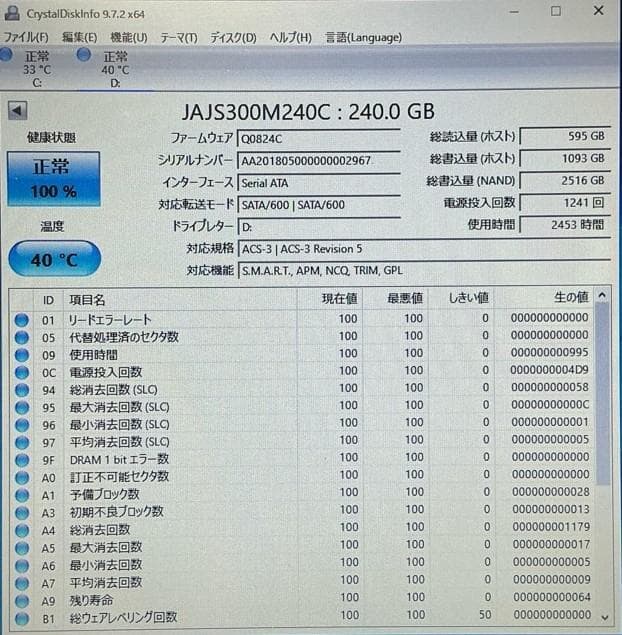Click the CrystalDiskInfo title bar app icon
The height and width of the screenshot is (635, 622).
(x=12, y=12)
